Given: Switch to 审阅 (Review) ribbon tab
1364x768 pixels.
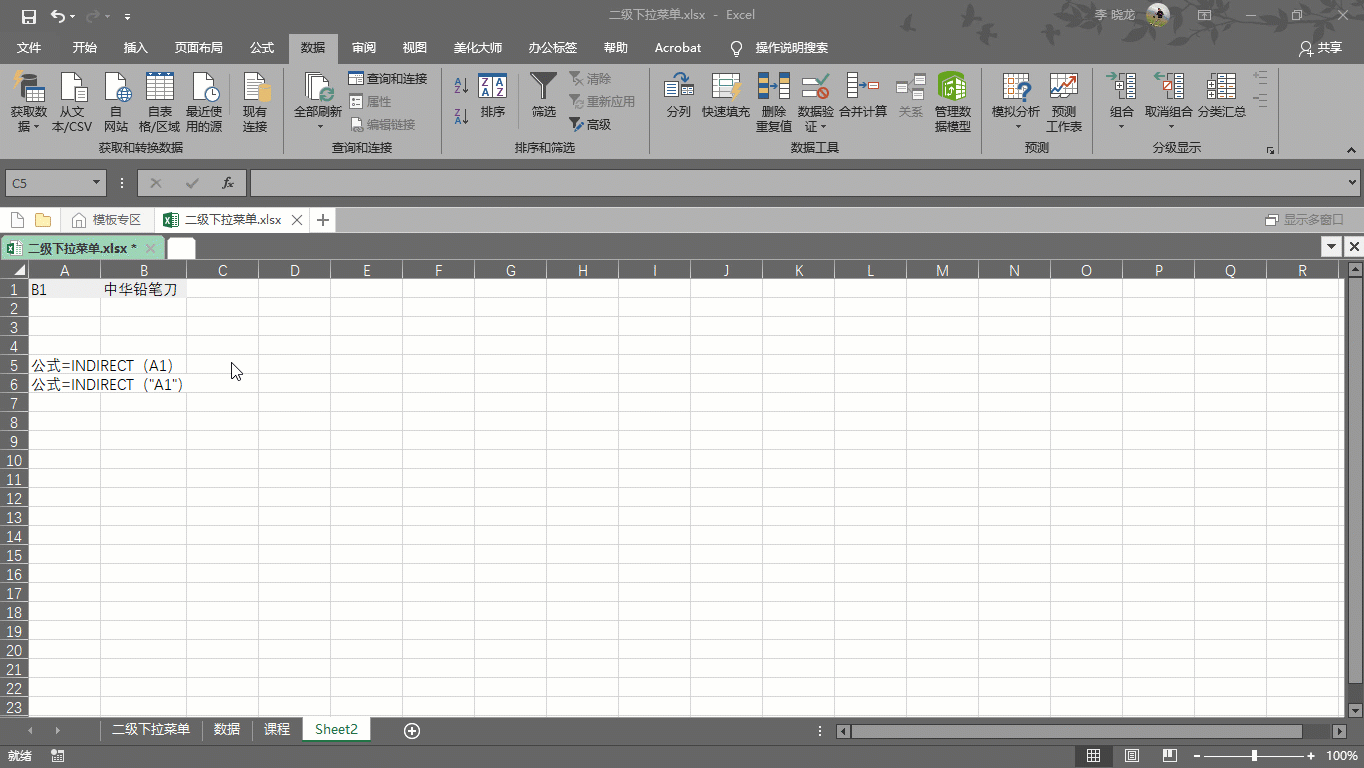Looking at the screenshot, I should coord(364,48).
